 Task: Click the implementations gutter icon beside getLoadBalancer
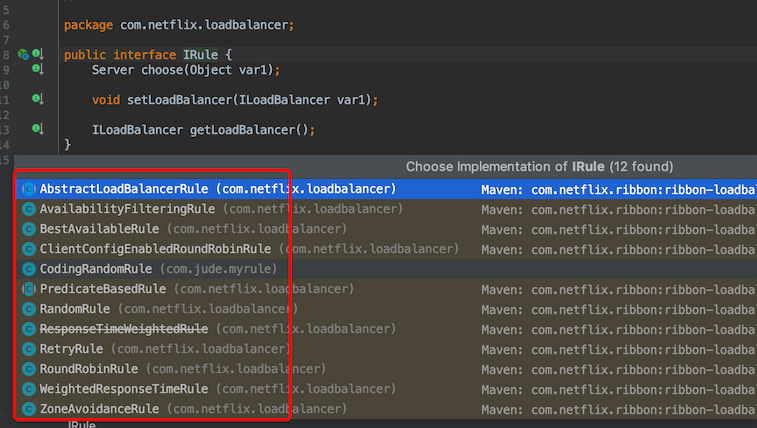point(38,129)
